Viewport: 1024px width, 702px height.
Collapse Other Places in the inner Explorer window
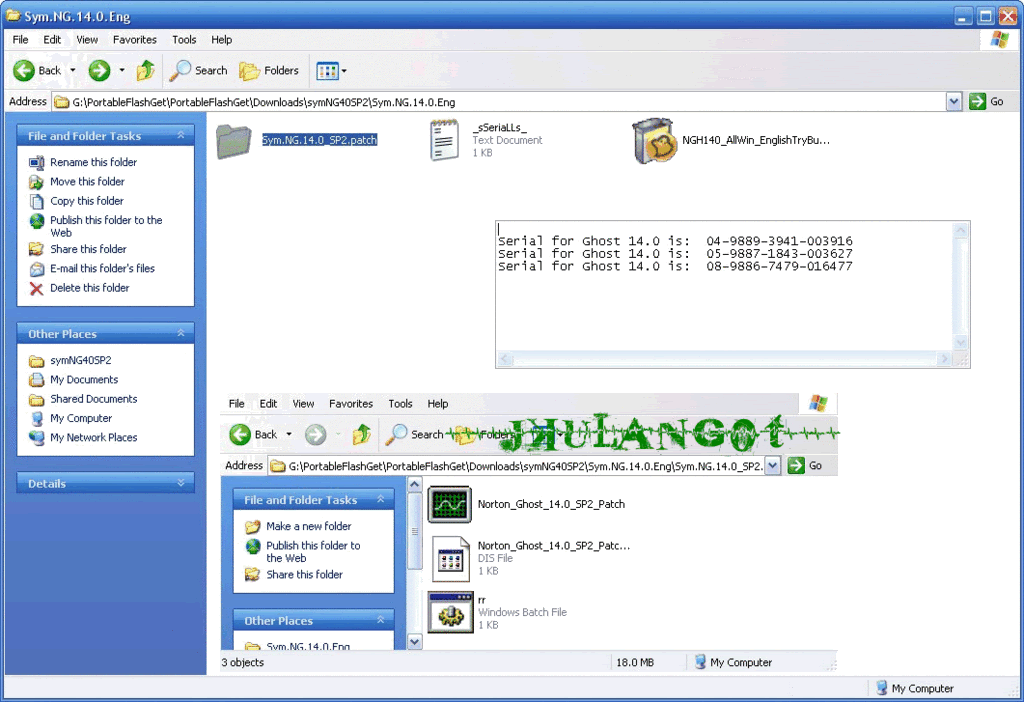(381, 620)
